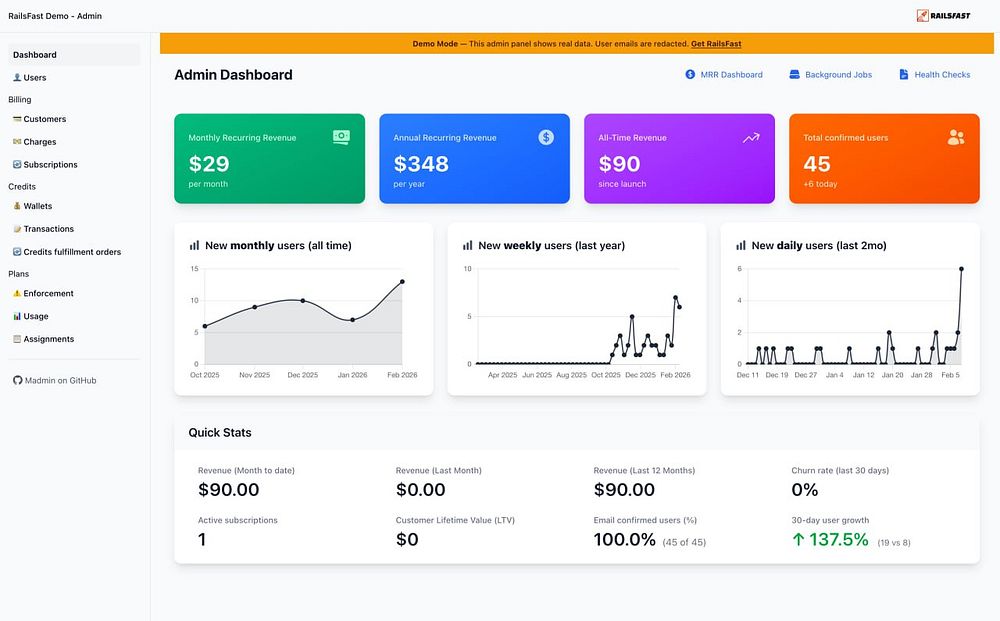Image resolution: width=1000 pixels, height=621 pixels.
Task: Click the Wallets bag icon in sidebar
Action: pyautogui.click(x=17, y=206)
